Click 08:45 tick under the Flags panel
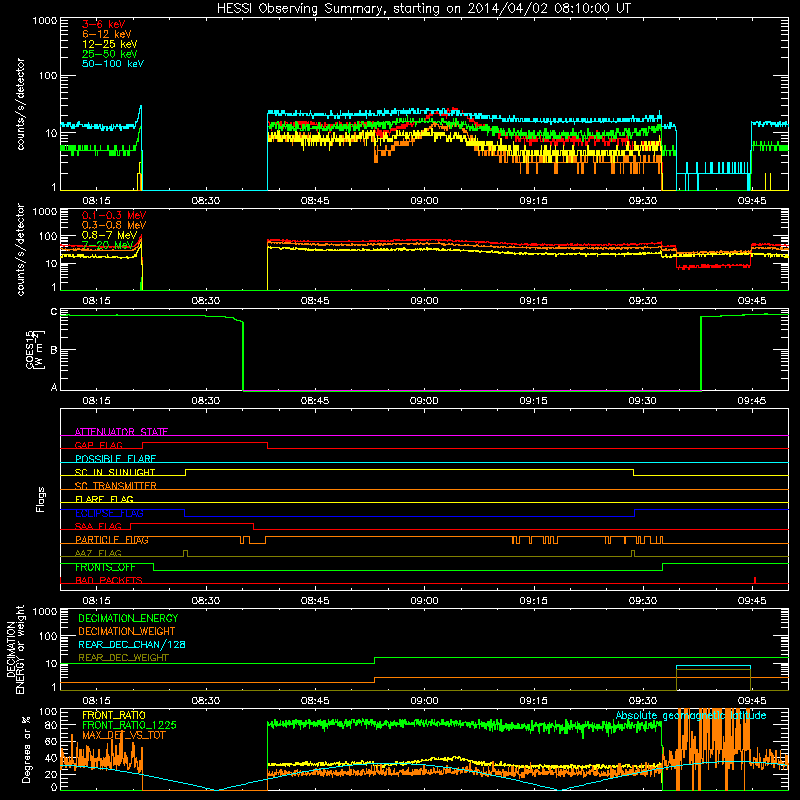The image size is (800, 800). click(x=315, y=601)
